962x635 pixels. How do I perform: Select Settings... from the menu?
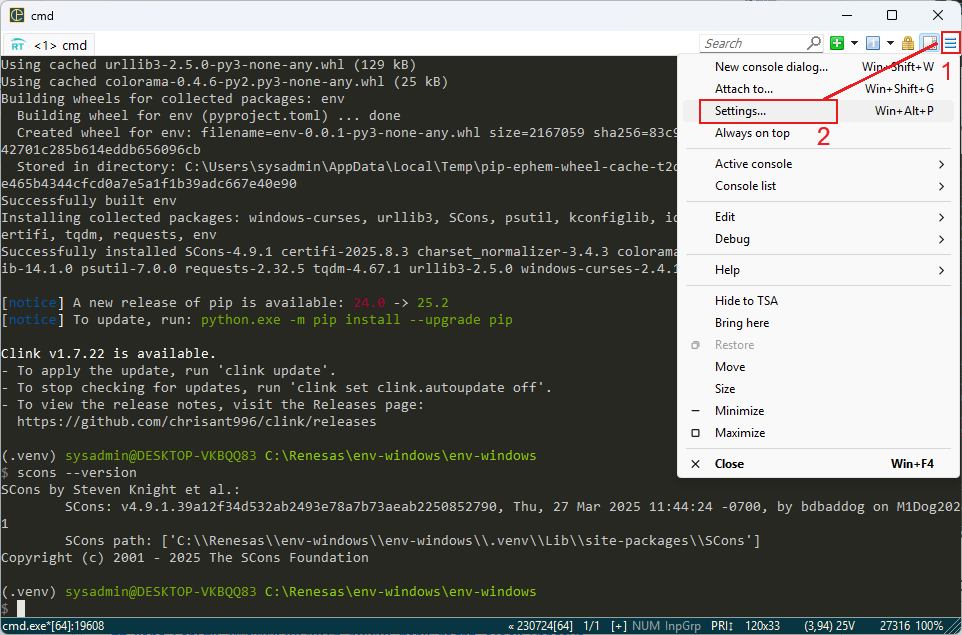point(741,111)
